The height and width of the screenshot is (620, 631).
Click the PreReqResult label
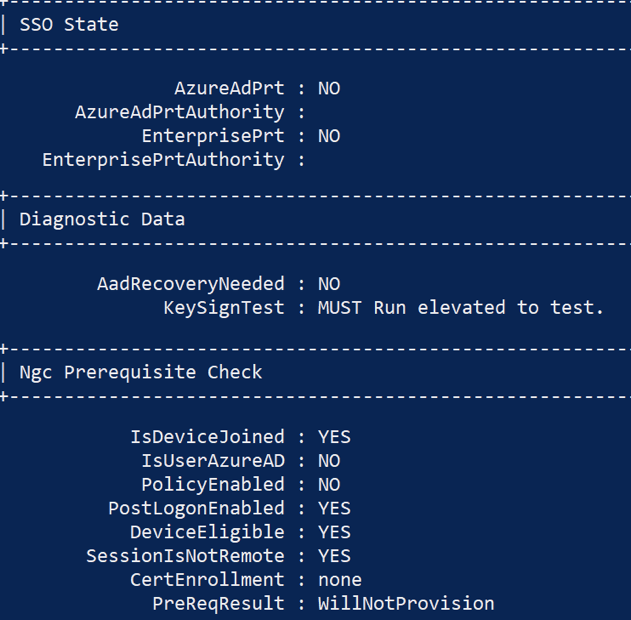pos(218,604)
